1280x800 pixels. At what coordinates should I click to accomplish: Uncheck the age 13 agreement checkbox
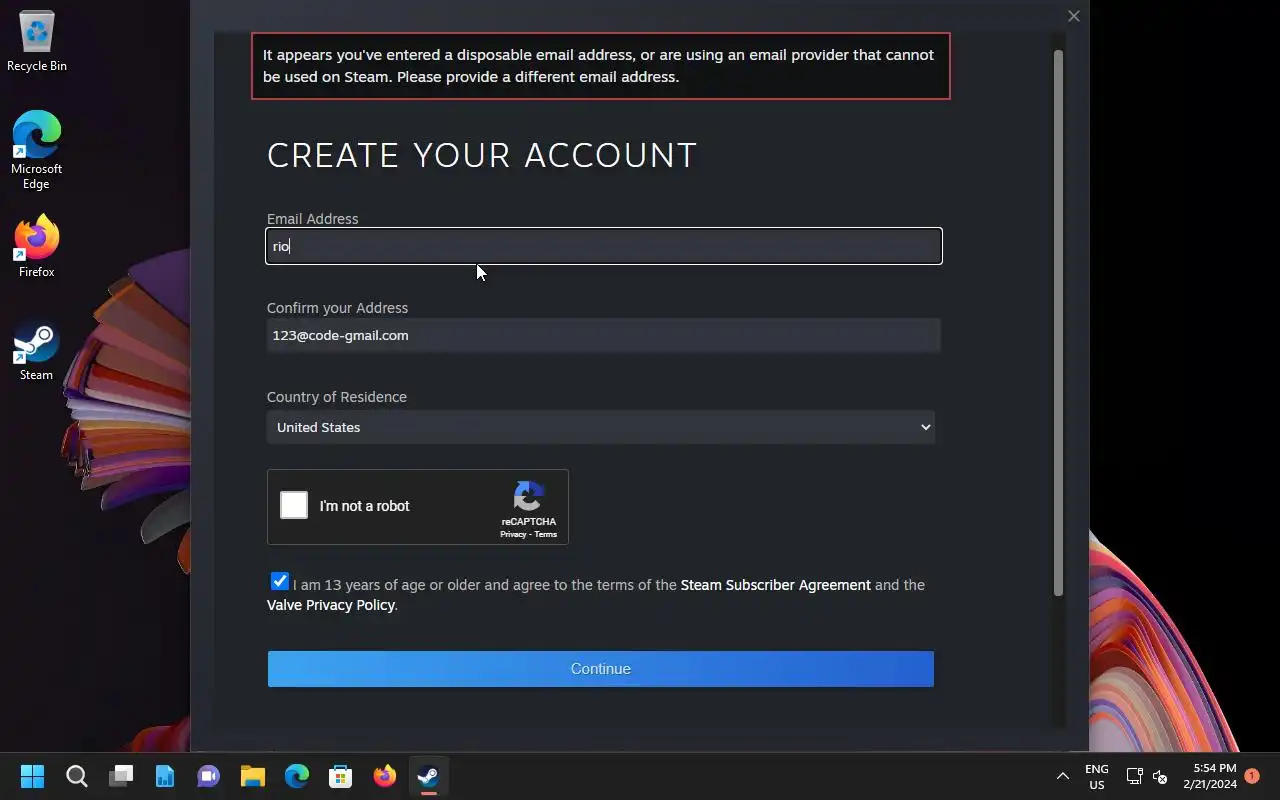pyautogui.click(x=280, y=581)
